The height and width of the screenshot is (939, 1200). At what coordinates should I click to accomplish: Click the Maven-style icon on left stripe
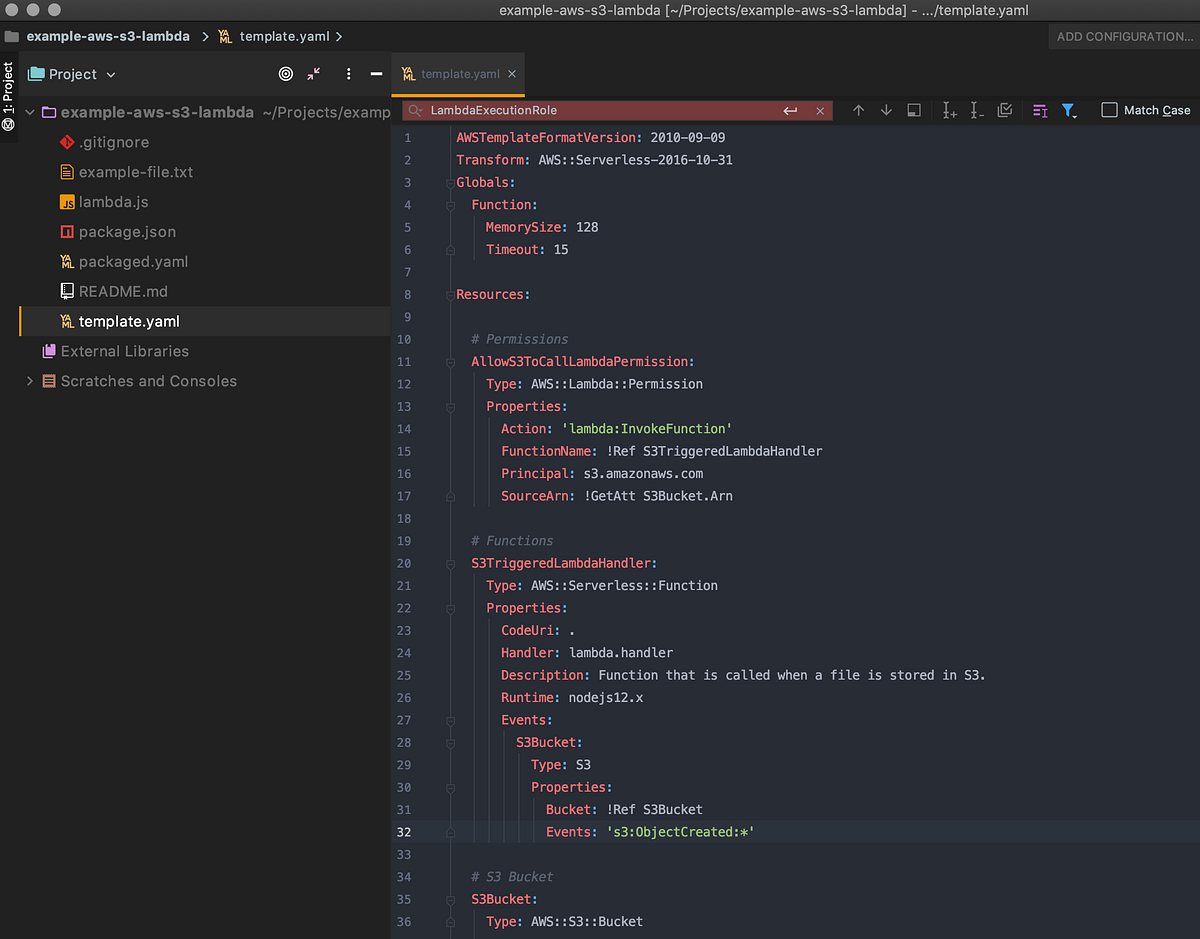click(8, 124)
